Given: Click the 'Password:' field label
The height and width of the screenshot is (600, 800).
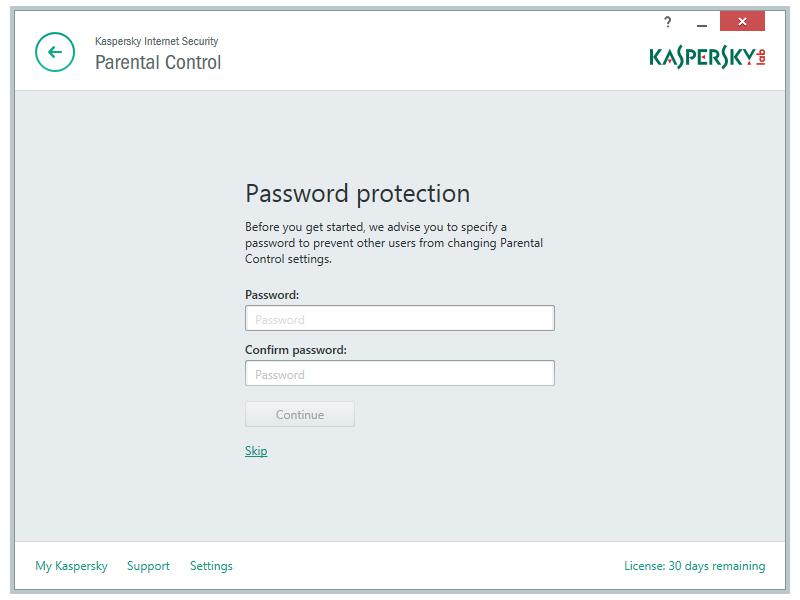Looking at the screenshot, I should tap(272, 295).
